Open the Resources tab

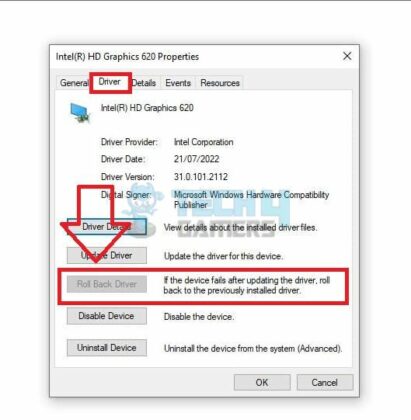point(220,83)
